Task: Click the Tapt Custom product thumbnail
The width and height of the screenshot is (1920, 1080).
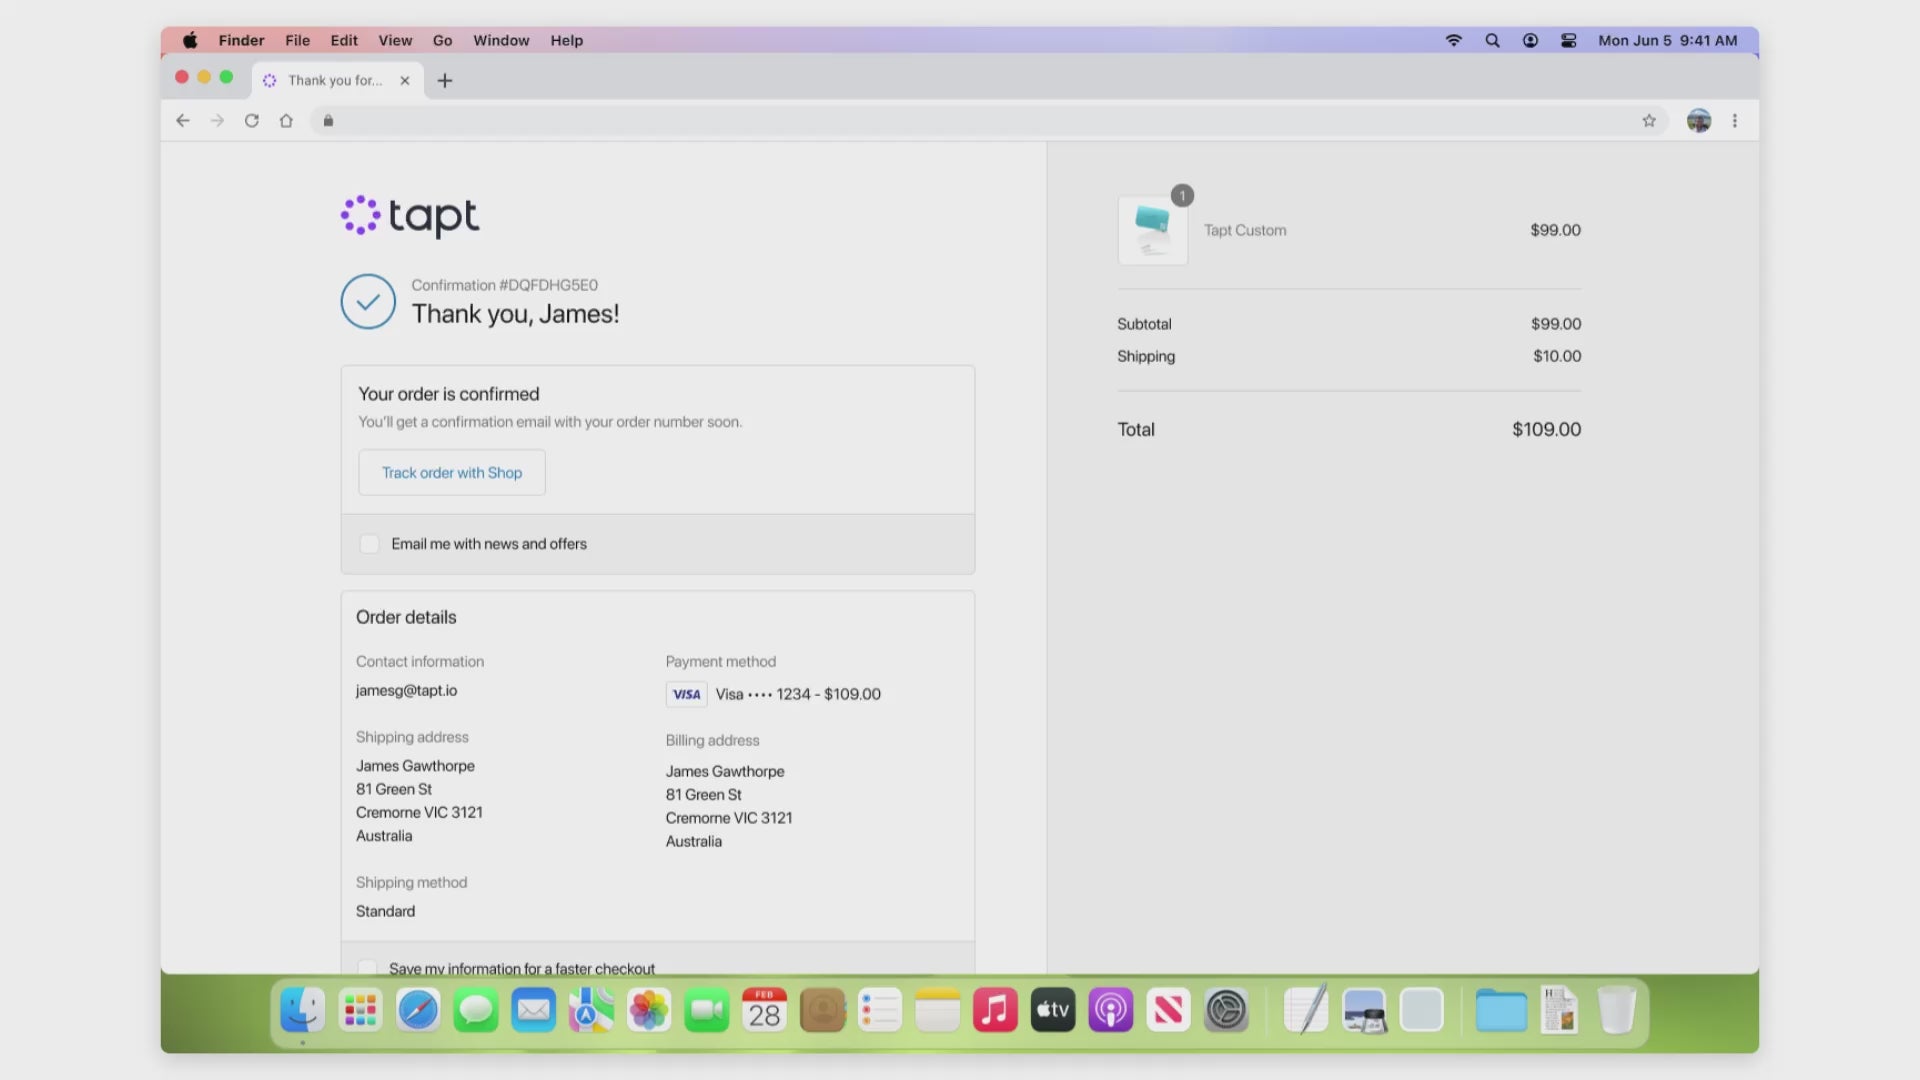Action: click(x=1153, y=230)
